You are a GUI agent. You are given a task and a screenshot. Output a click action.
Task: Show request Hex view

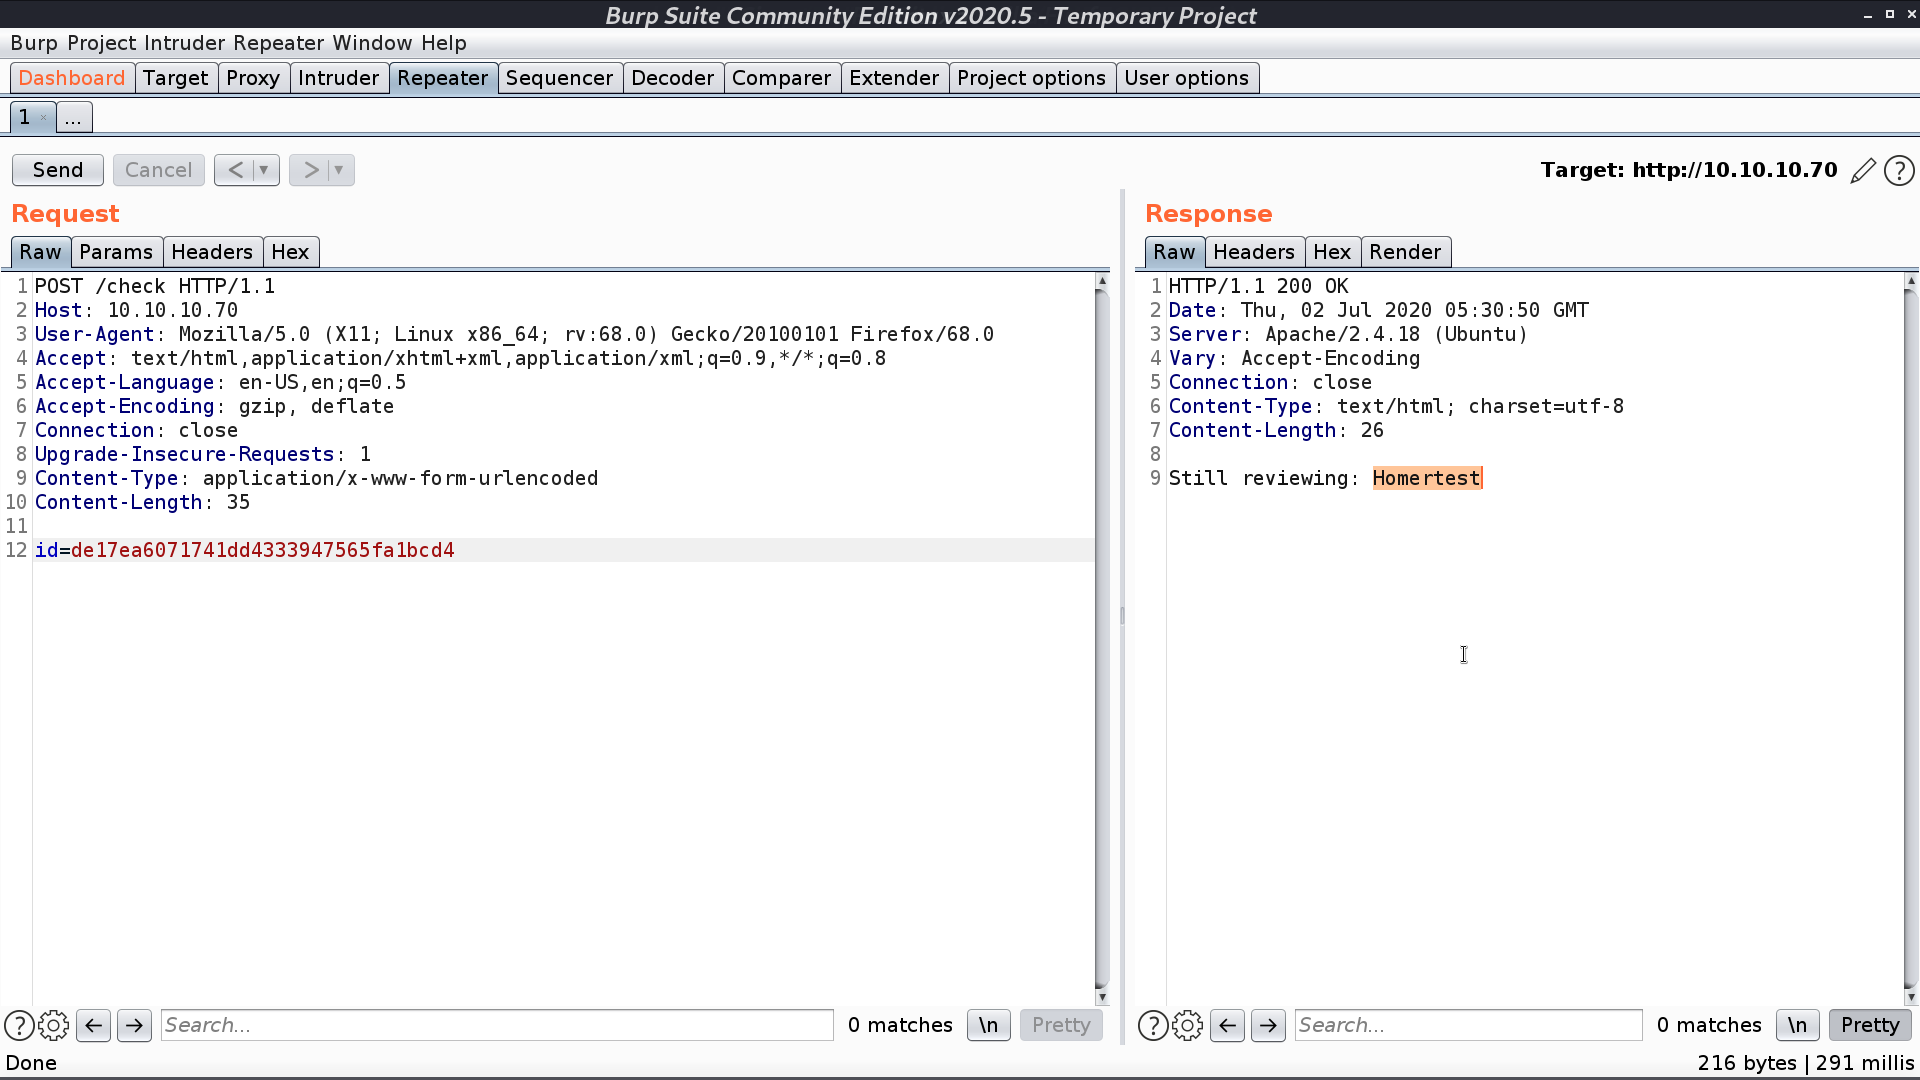pyautogui.click(x=291, y=252)
